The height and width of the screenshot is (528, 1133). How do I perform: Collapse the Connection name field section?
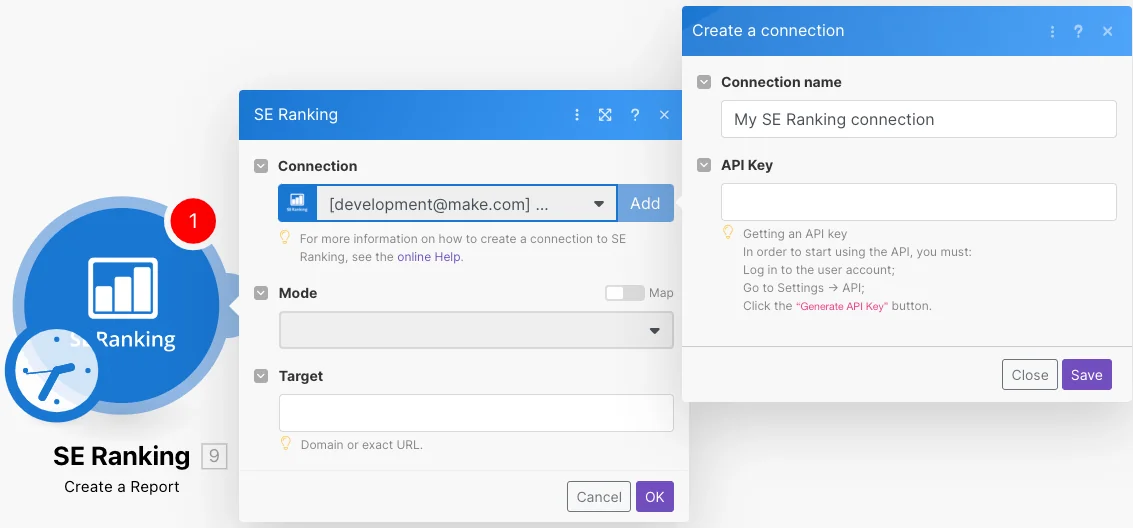point(704,82)
